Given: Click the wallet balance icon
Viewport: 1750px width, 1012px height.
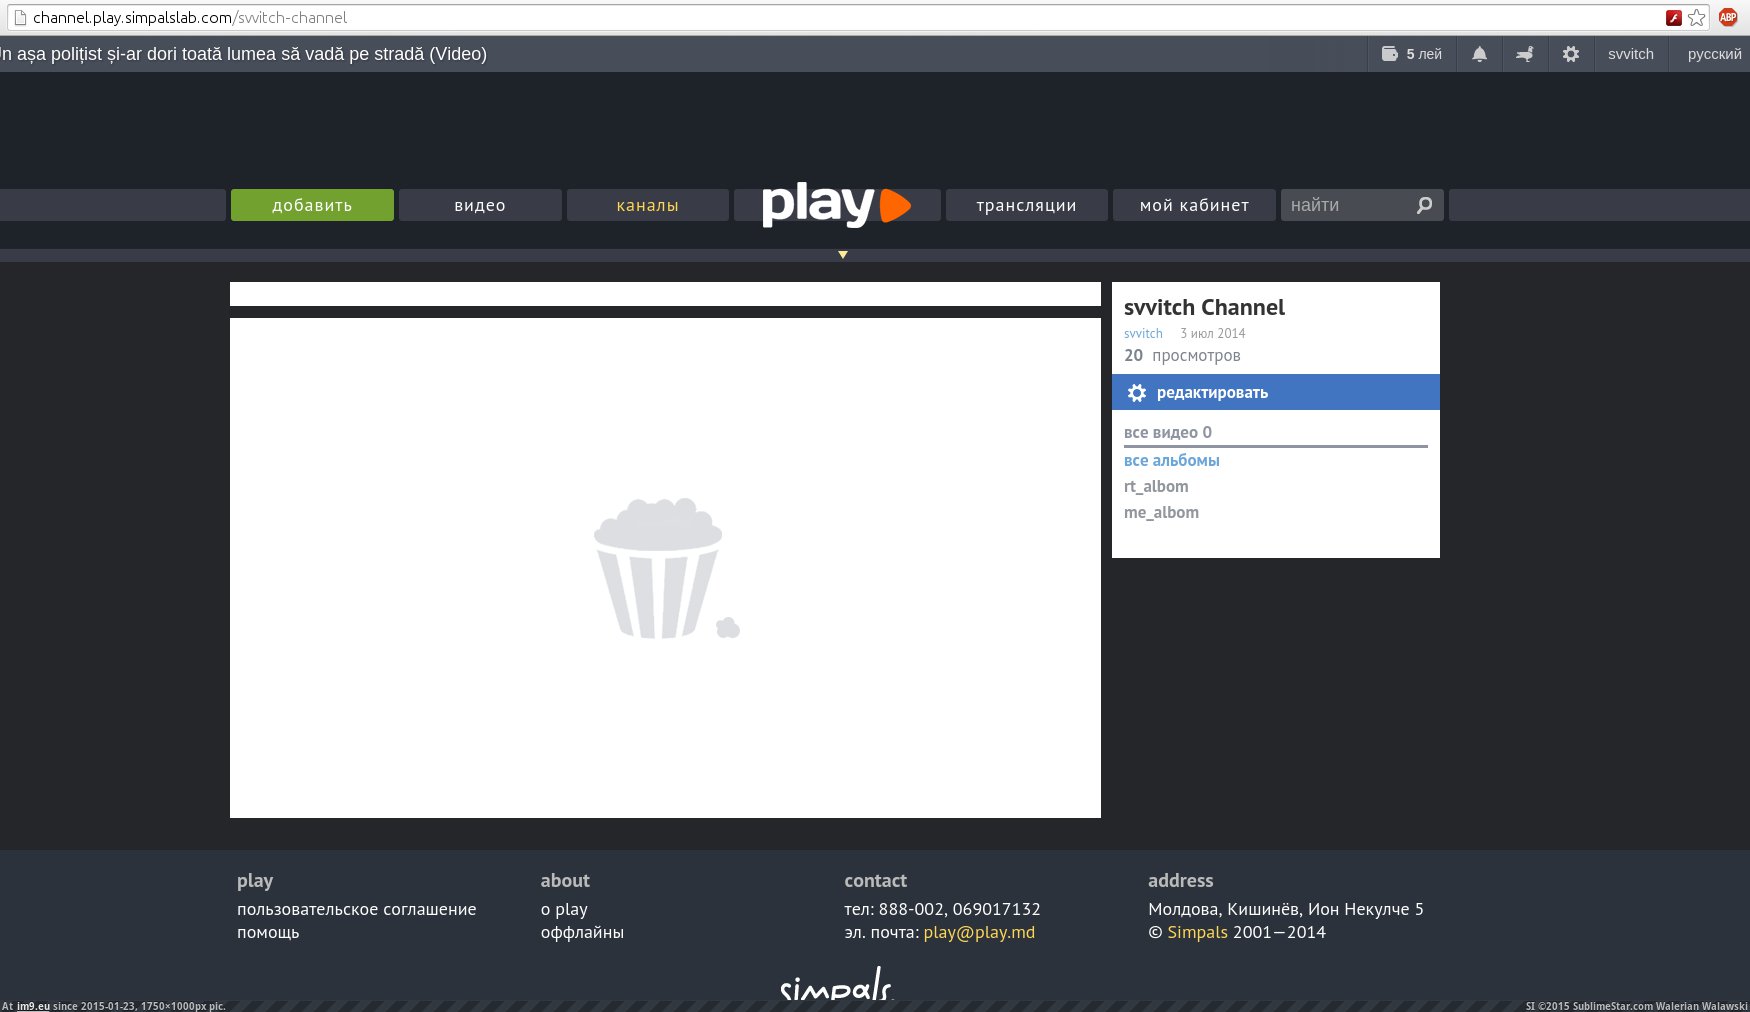Looking at the screenshot, I should [x=1390, y=54].
